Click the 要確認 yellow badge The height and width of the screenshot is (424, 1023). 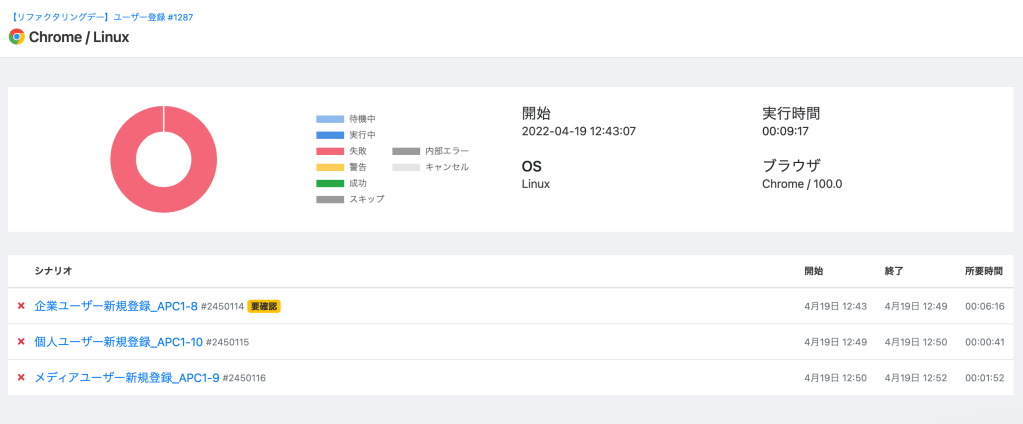point(264,306)
